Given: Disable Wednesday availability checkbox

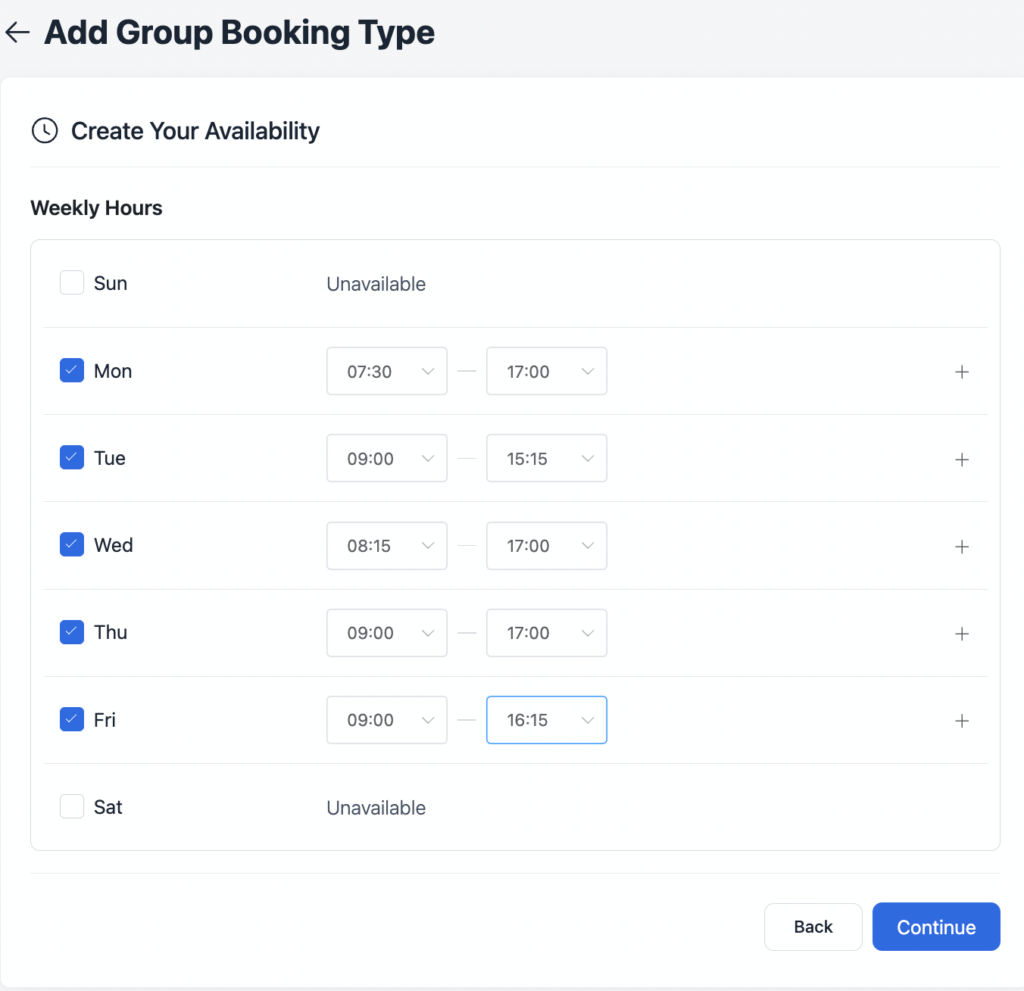Looking at the screenshot, I should [x=72, y=545].
